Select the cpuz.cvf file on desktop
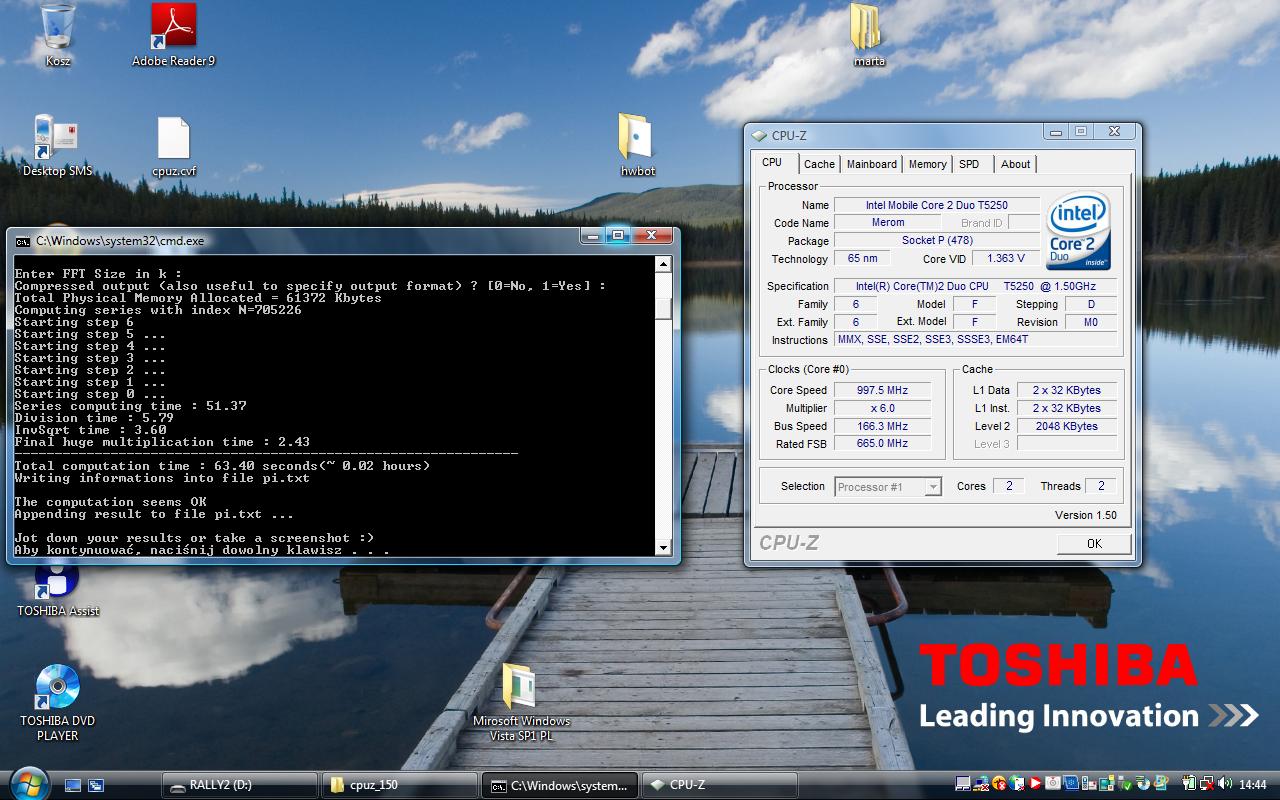Image resolution: width=1280 pixels, height=800 pixels. pos(173,146)
